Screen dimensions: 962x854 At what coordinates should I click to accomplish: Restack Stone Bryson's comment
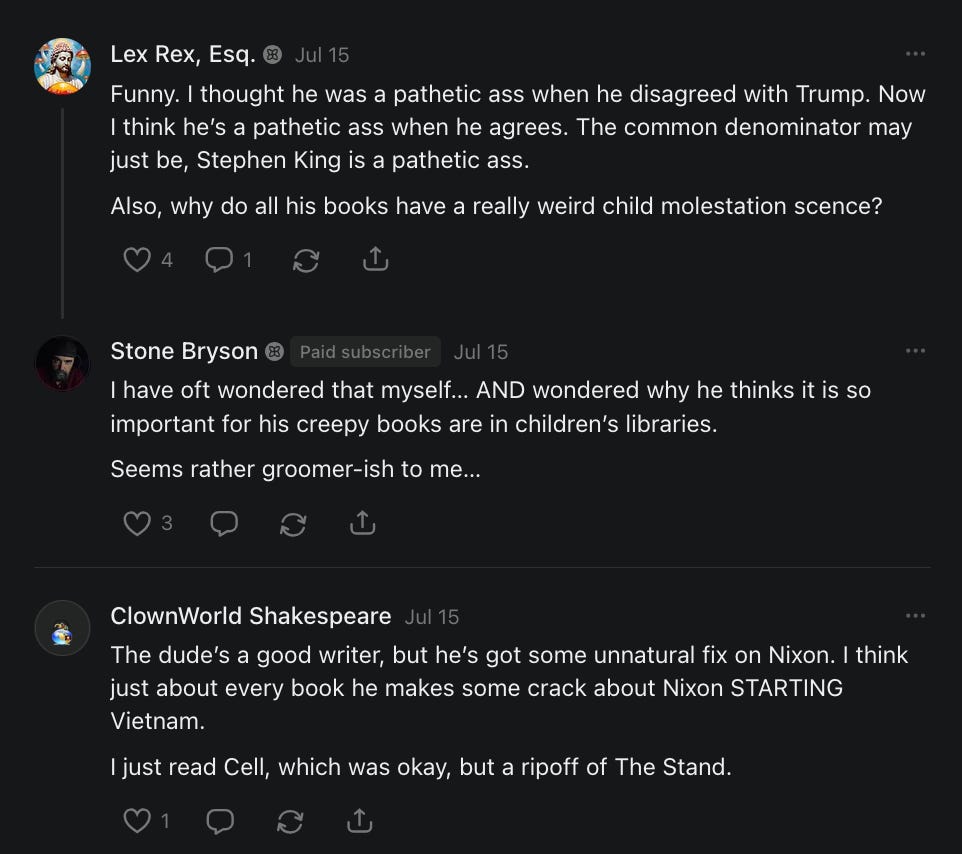point(293,523)
